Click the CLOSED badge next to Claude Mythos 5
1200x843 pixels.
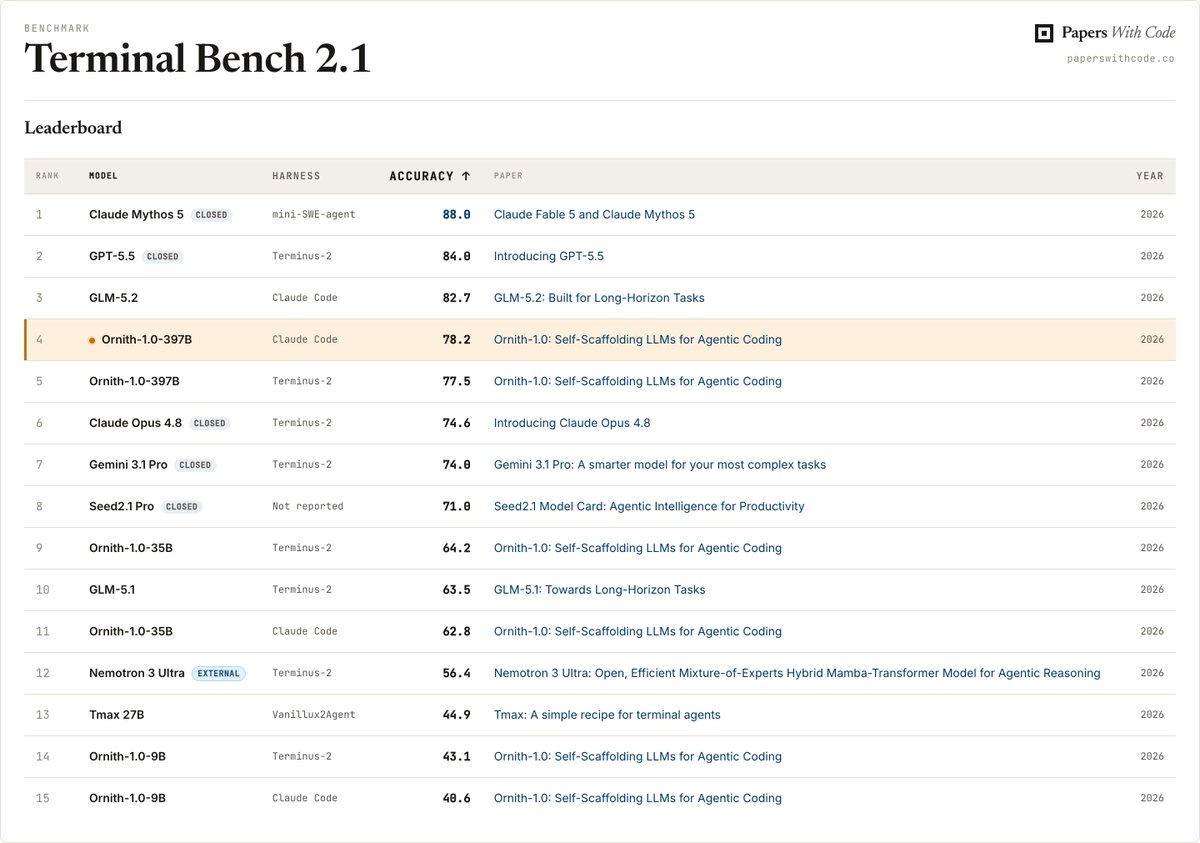click(x=211, y=215)
